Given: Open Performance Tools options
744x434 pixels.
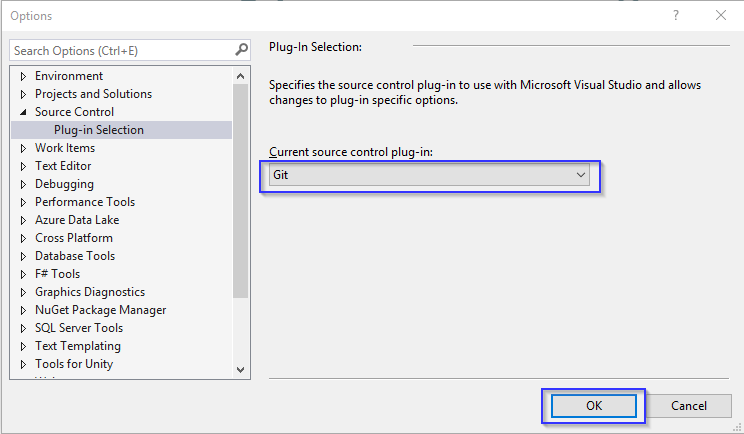Looking at the screenshot, I should pyautogui.click(x=85, y=202).
